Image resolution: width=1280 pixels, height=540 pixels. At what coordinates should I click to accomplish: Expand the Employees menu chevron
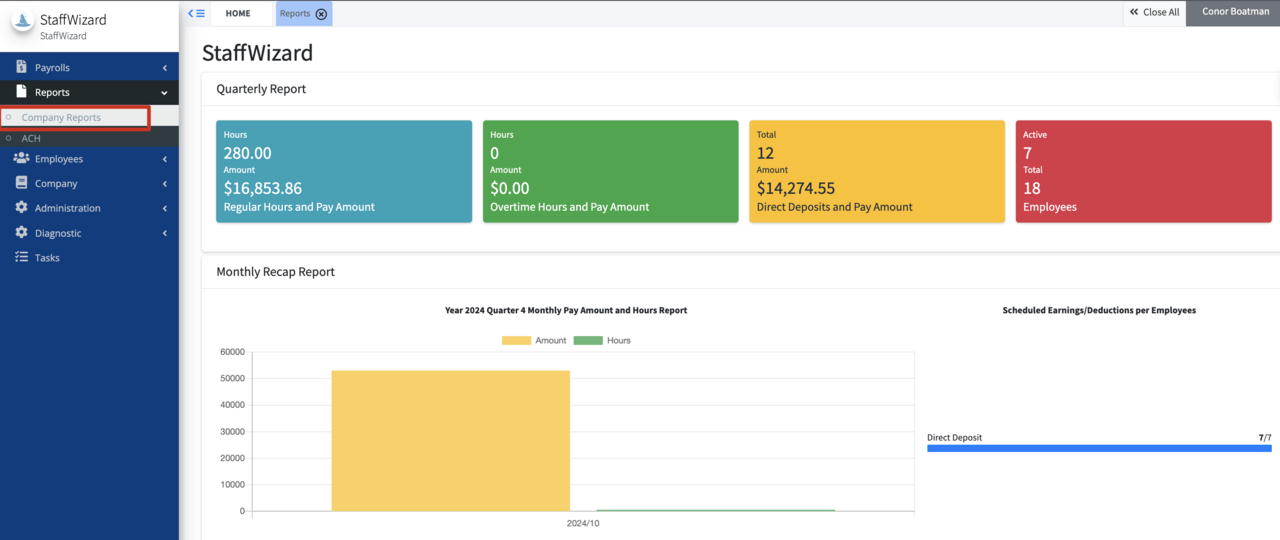point(164,159)
